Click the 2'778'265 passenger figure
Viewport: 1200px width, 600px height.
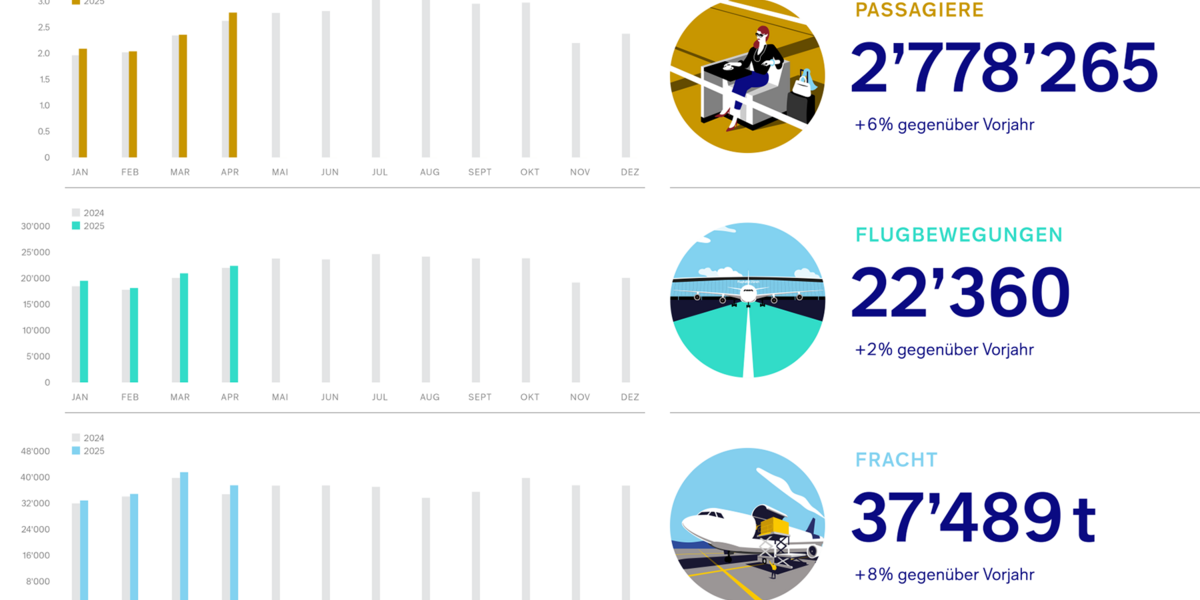click(x=1004, y=68)
